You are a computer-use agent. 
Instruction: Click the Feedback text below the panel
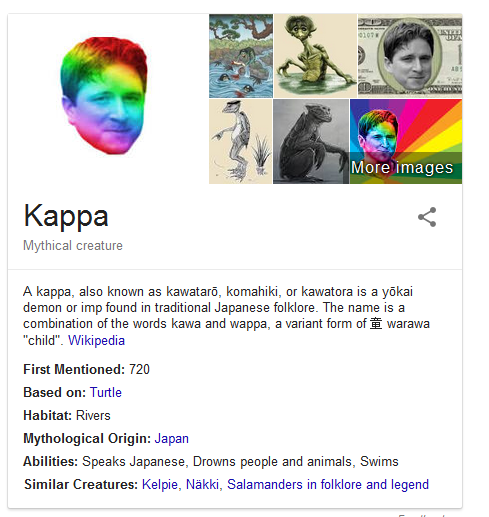[422, 515]
